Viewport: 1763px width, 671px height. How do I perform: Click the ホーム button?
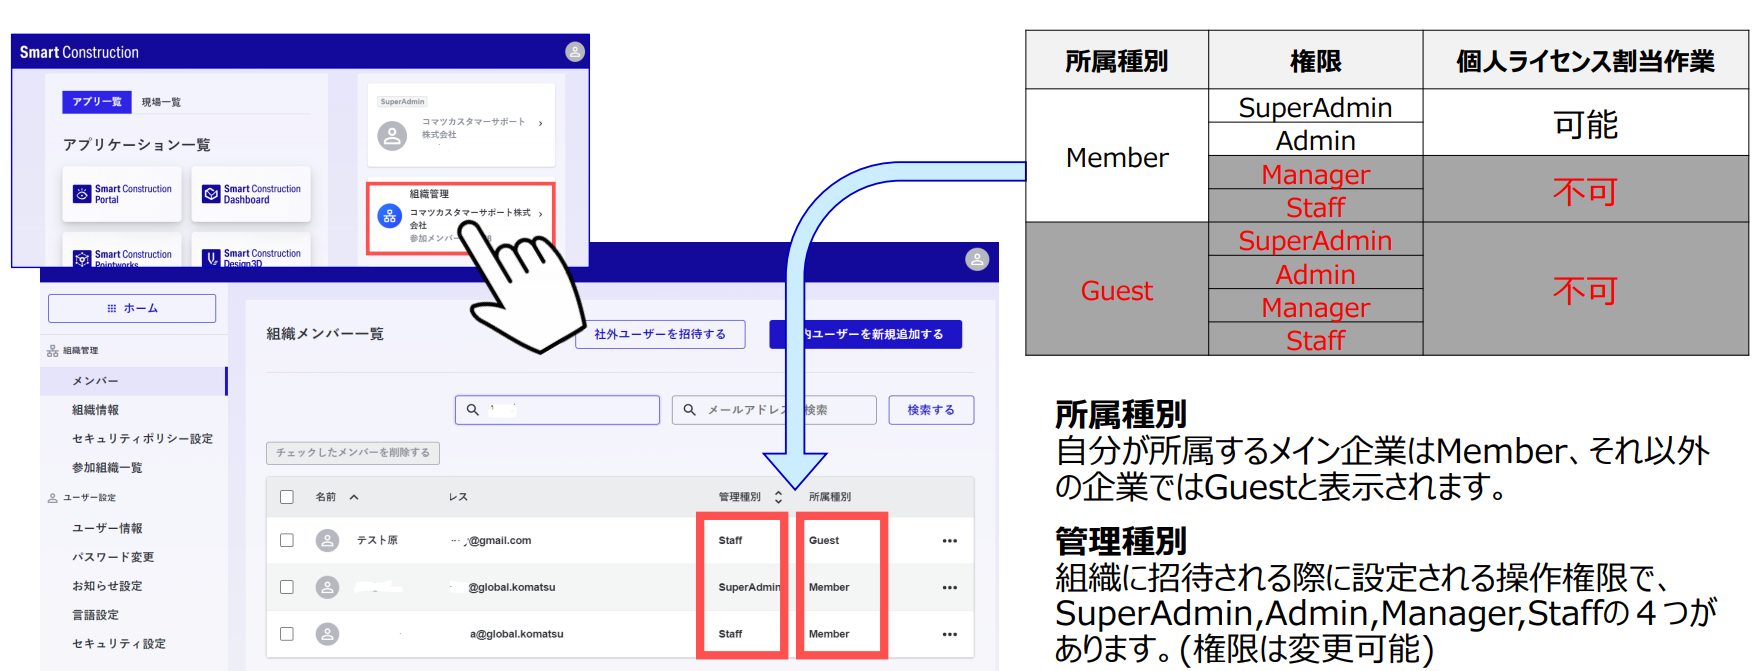(132, 308)
